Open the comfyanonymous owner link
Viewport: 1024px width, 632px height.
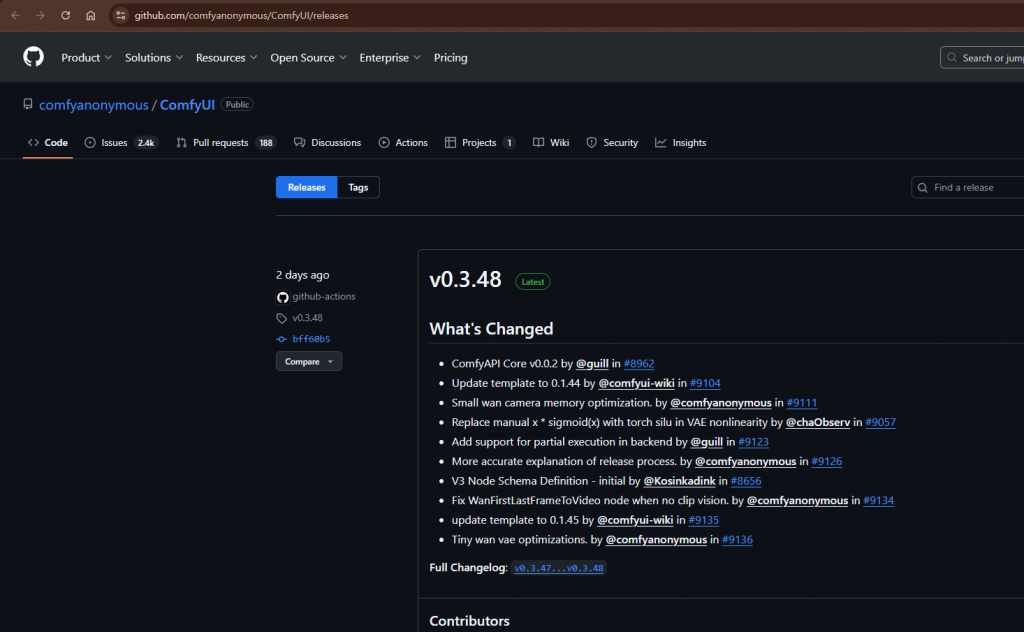tap(93, 104)
